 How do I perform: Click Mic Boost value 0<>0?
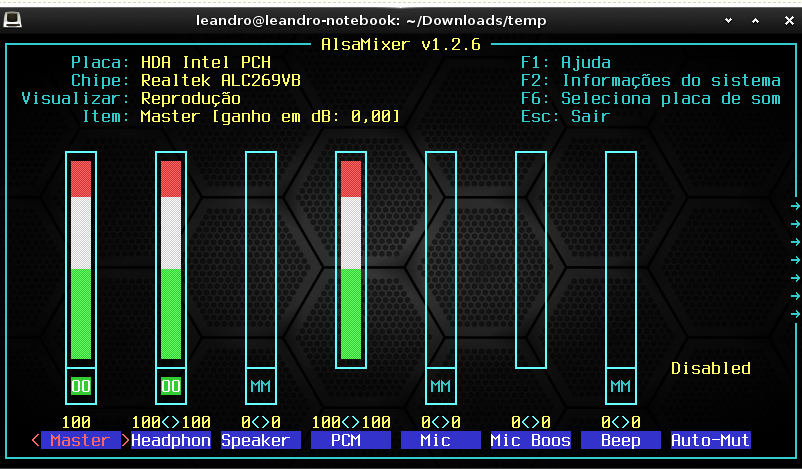tap(531, 422)
